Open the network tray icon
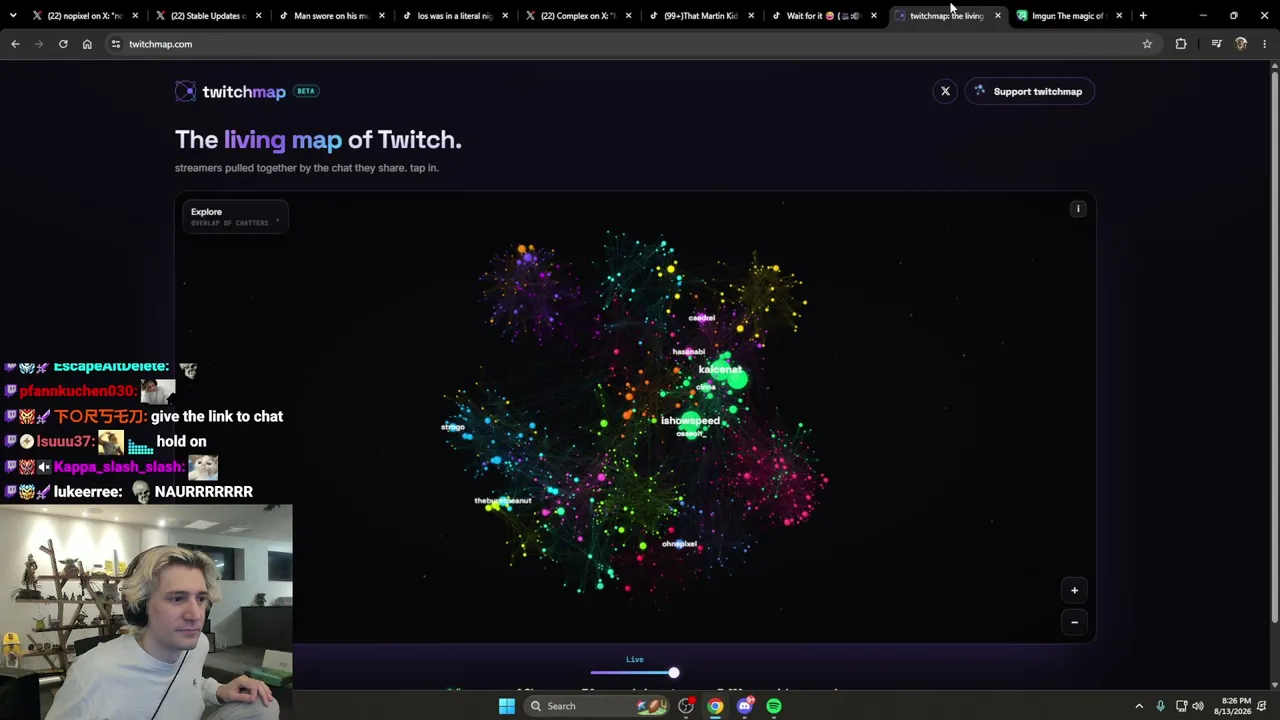Viewport: 1280px width, 720px height. [1181, 706]
